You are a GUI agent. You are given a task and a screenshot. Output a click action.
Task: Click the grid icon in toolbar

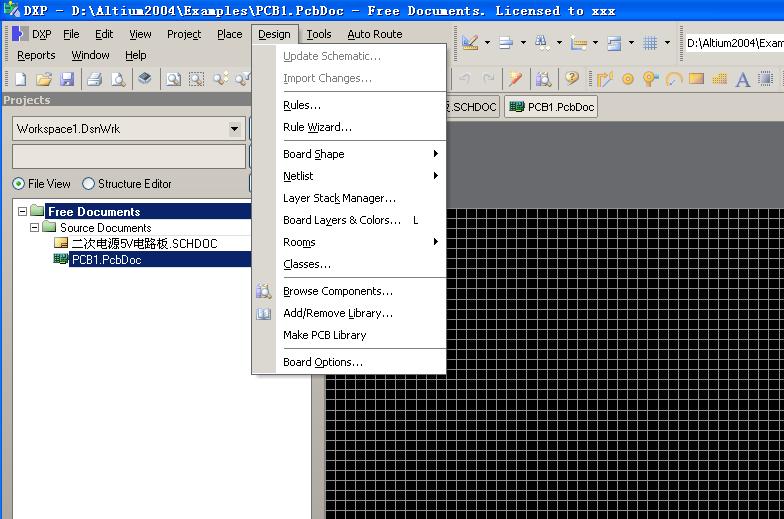tap(650, 43)
